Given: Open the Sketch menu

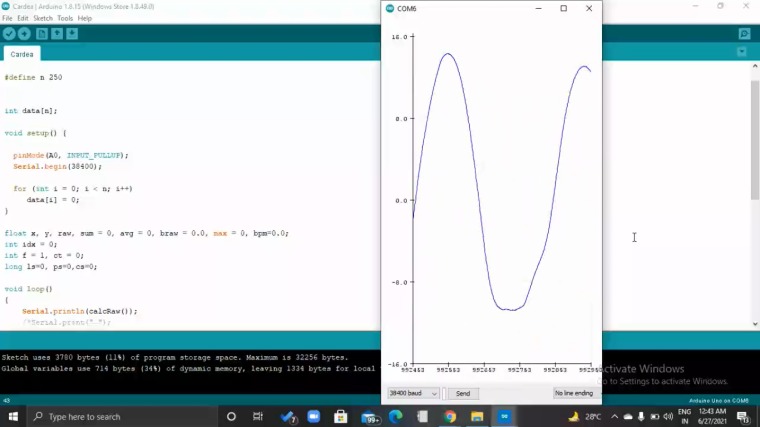Looking at the screenshot, I should coord(43,18).
